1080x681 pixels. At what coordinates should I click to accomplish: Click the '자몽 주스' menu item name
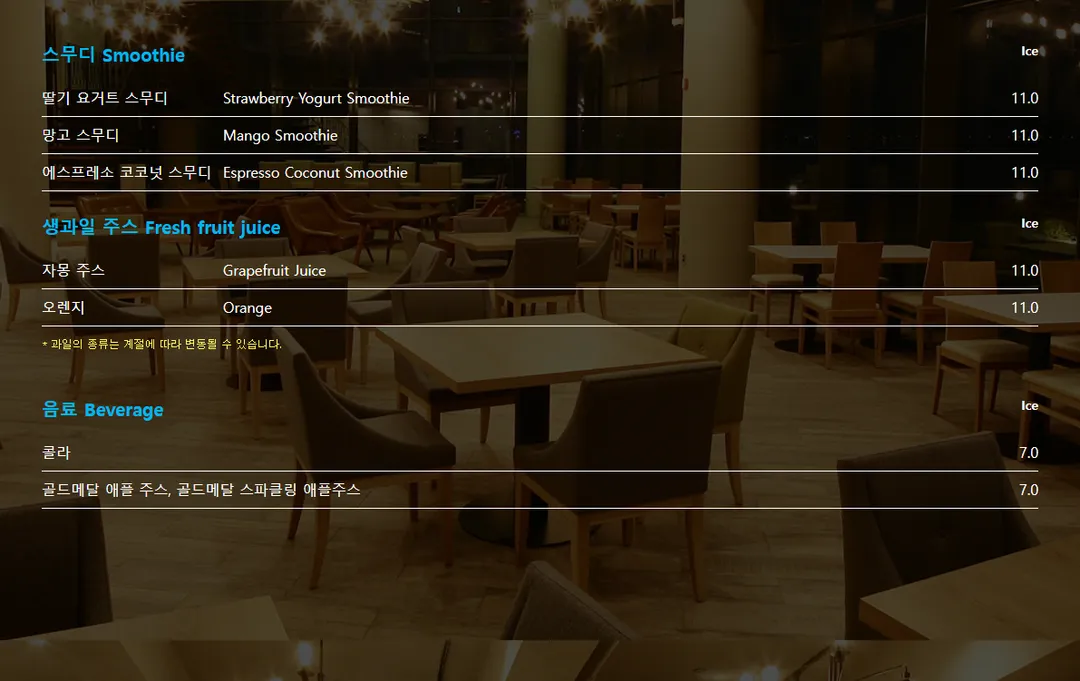pyautogui.click(x=74, y=270)
